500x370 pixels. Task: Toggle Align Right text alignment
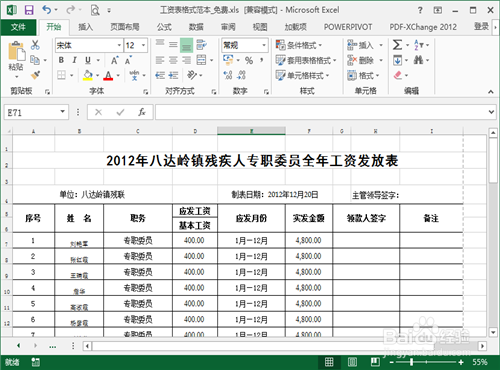187,60
